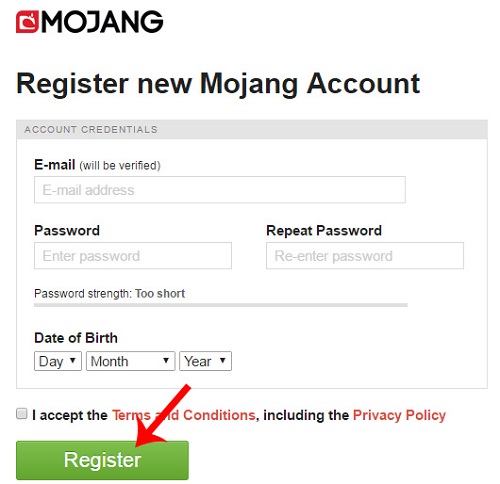
Task: Tick the accept terms checkbox
Action: pyautogui.click(x=22, y=414)
